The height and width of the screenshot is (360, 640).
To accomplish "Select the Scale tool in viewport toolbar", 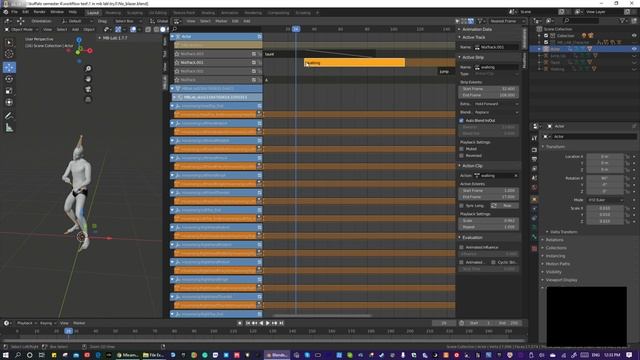I will tap(9, 91).
